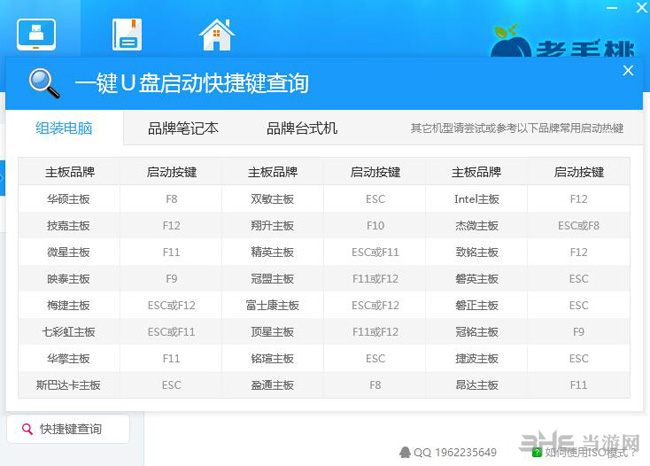
Task: Select the 精英主板 cell
Action: pos(272,252)
